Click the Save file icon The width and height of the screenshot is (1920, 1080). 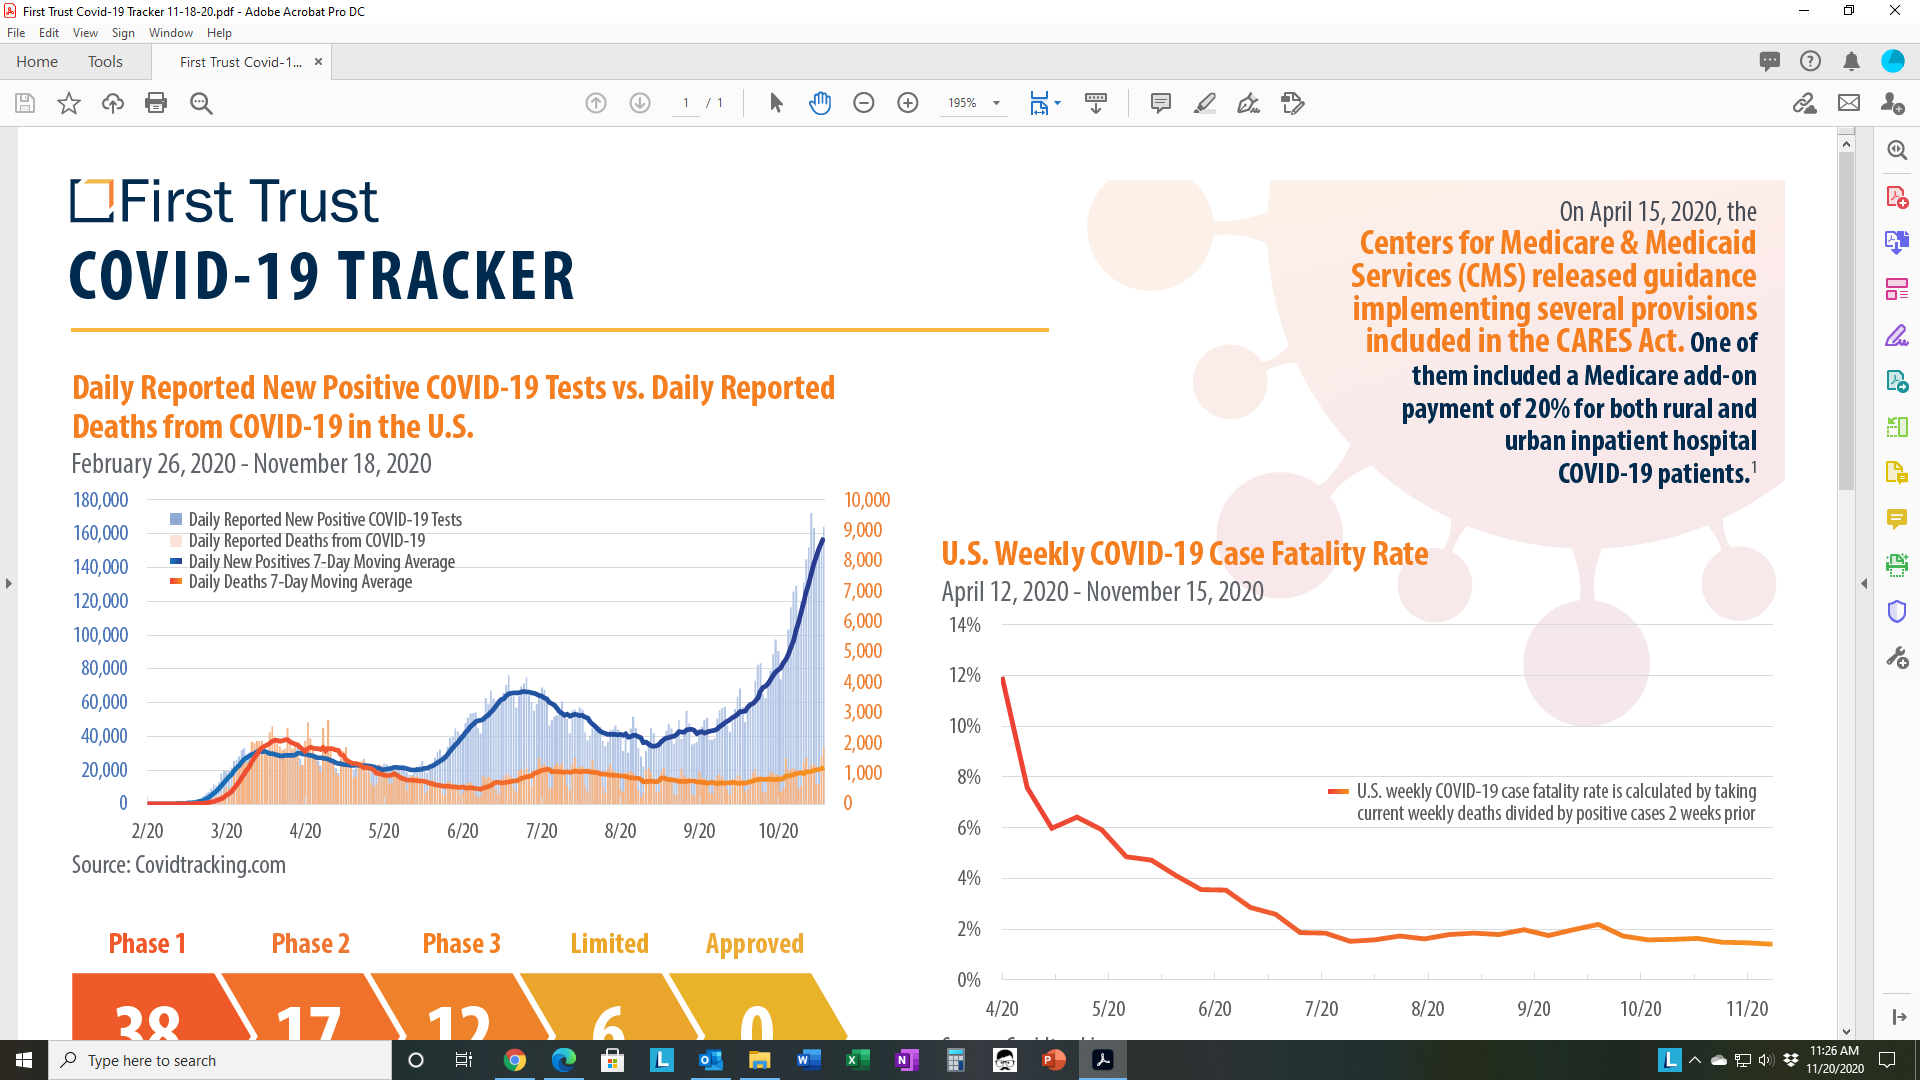coord(25,103)
